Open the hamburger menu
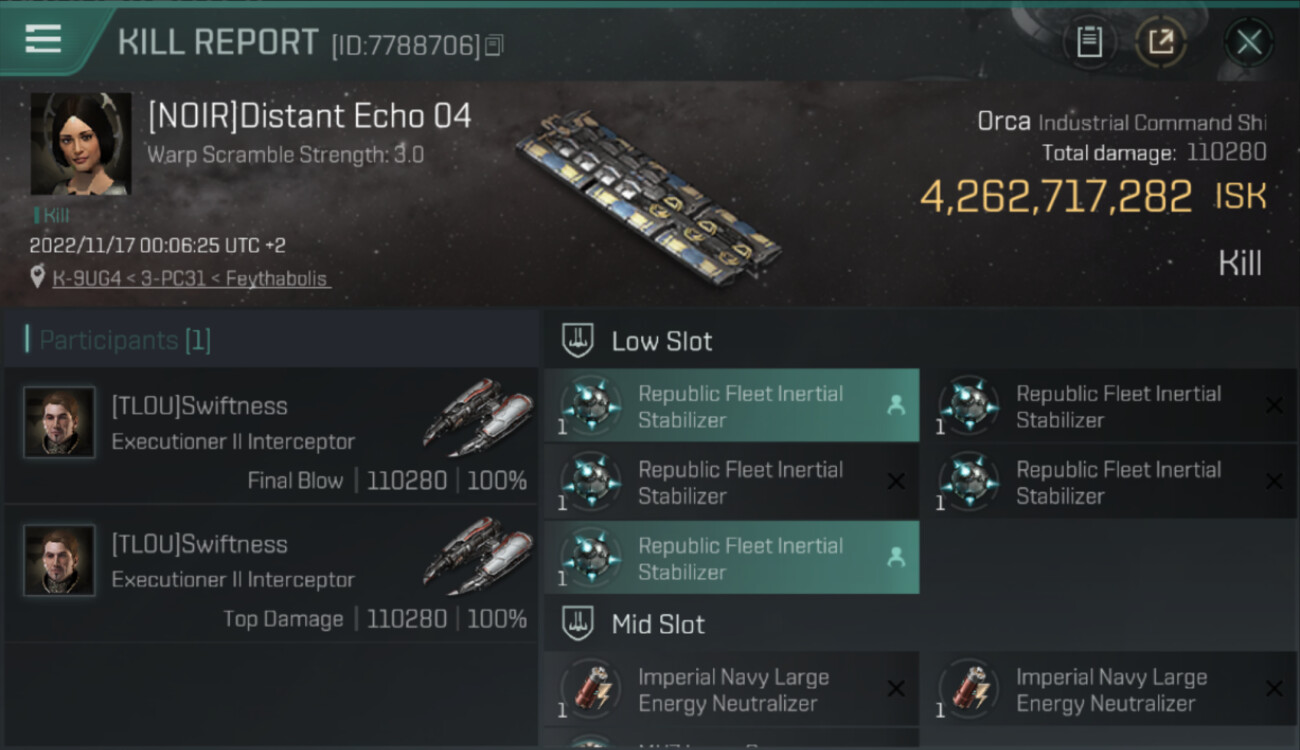The width and height of the screenshot is (1300, 750). coord(43,39)
